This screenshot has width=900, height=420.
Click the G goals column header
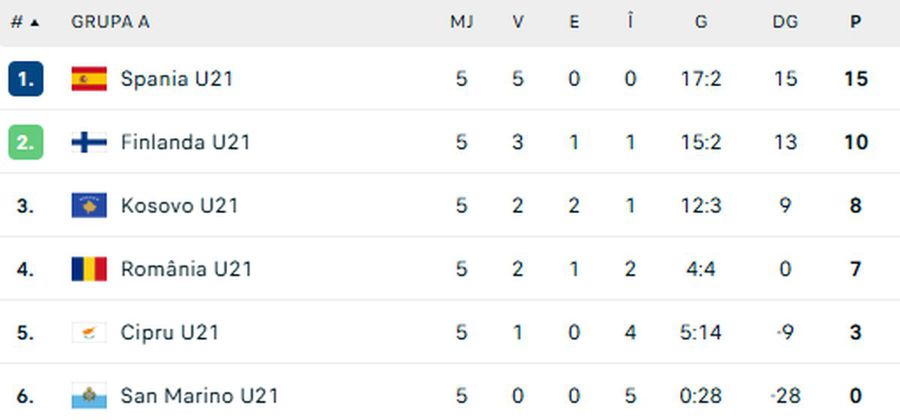click(700, 22)
